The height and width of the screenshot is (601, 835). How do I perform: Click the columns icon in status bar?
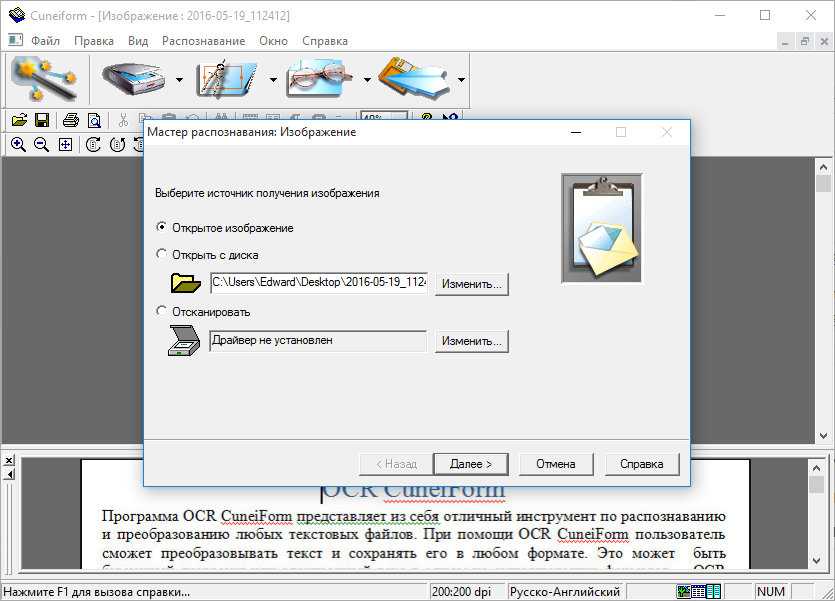pos(714,591)
